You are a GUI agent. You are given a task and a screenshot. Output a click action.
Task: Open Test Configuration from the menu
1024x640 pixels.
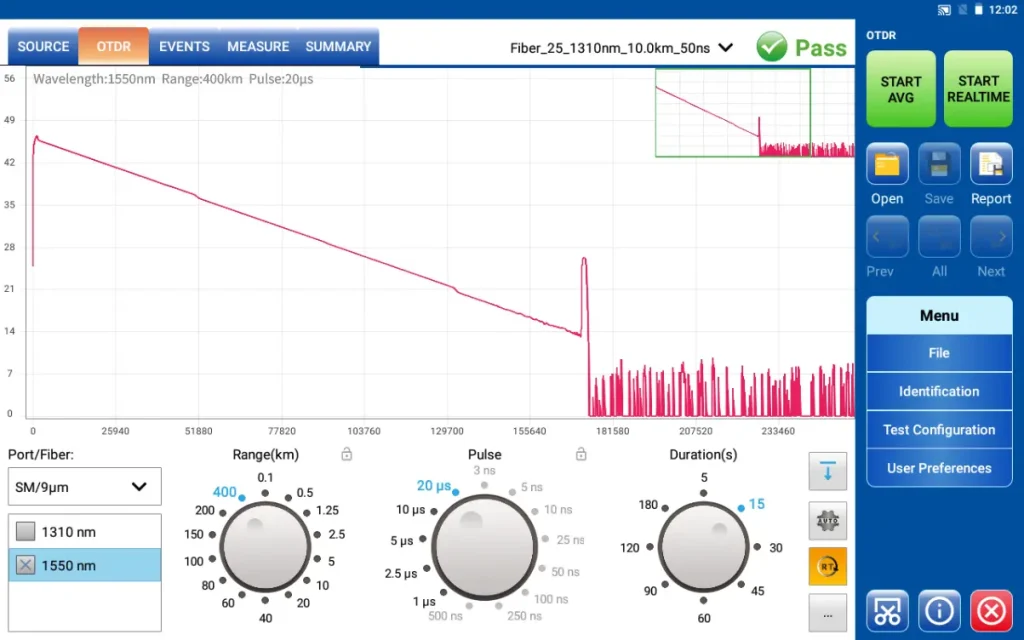click(939, 430)
